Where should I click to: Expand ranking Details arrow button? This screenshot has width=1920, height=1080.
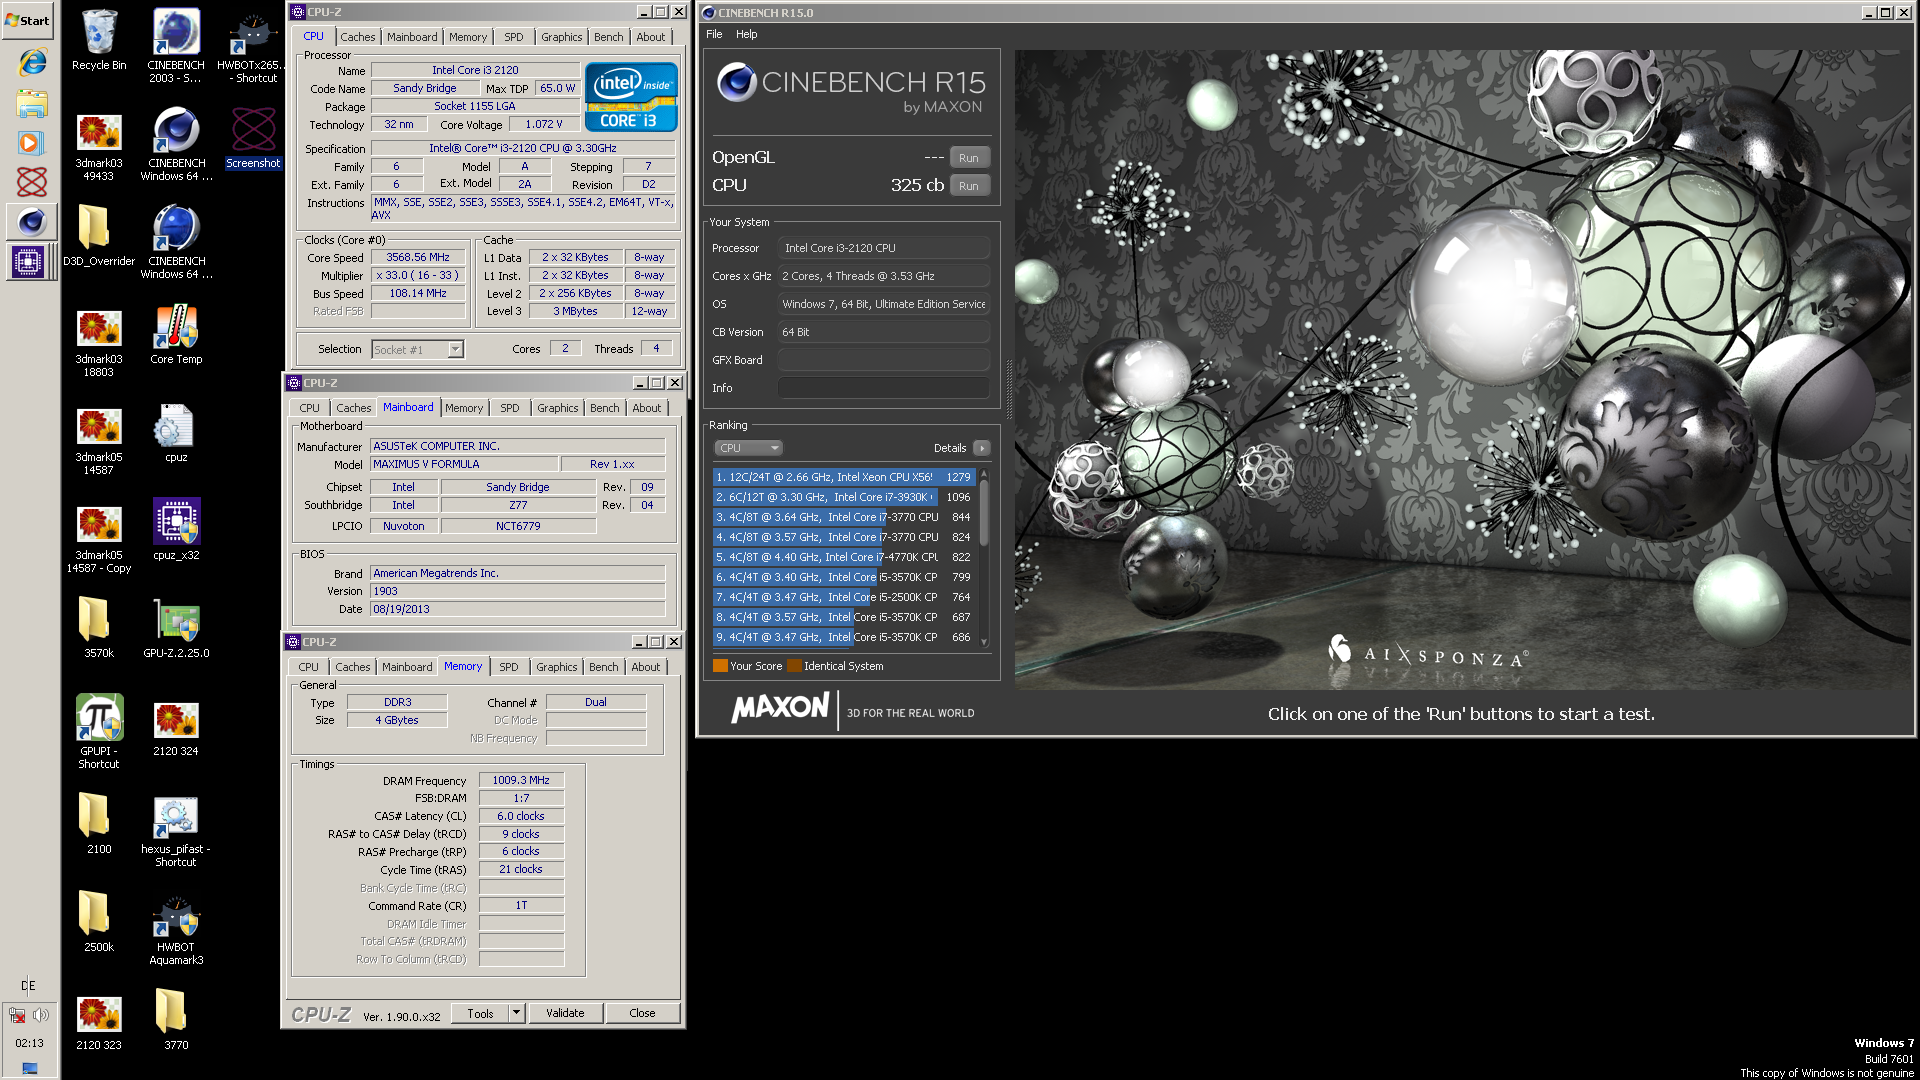click(x=982, y=448)
